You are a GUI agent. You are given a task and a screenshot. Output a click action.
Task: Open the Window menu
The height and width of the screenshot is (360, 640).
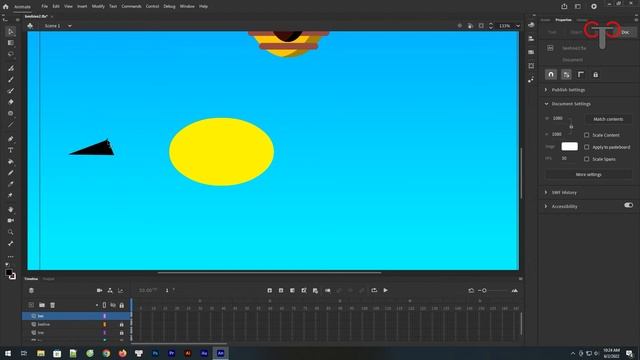187,7
